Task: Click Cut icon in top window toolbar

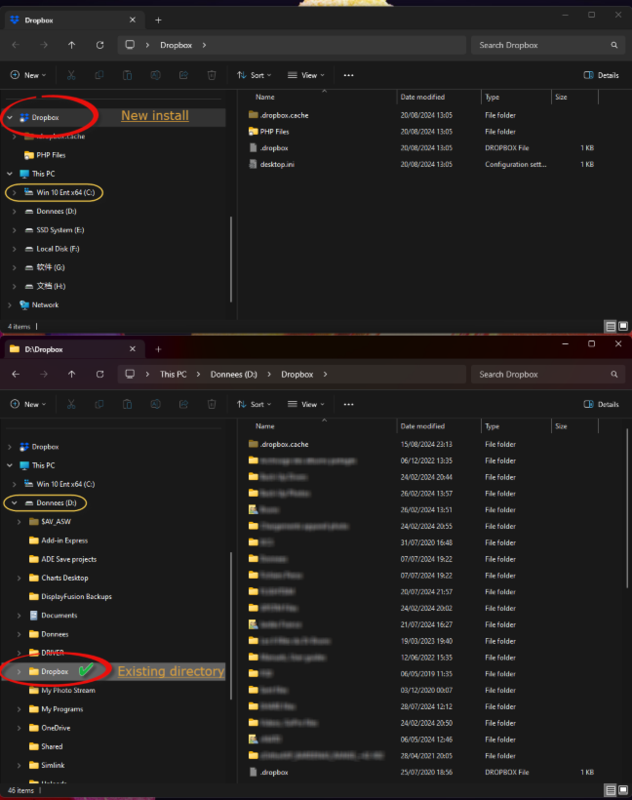Action: click(x=71, y=75)
